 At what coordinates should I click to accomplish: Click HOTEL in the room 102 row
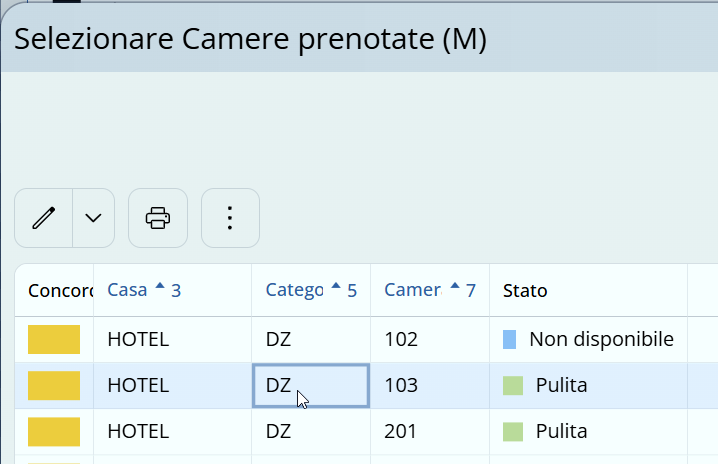138,340
